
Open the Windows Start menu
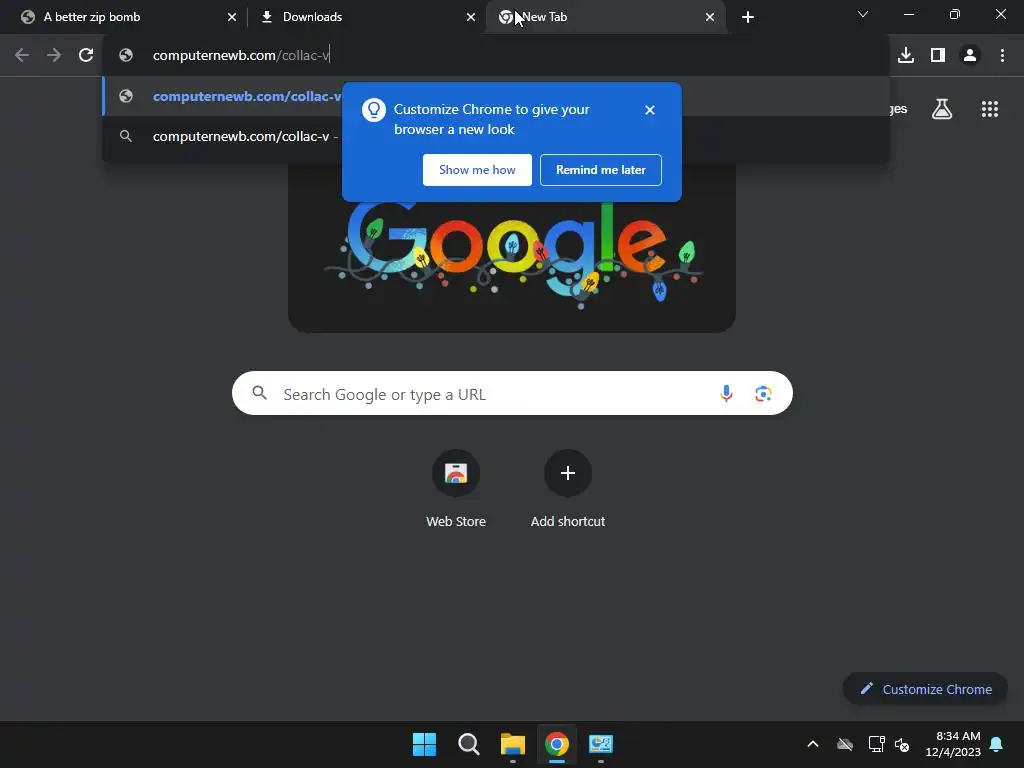click(424, 744)
